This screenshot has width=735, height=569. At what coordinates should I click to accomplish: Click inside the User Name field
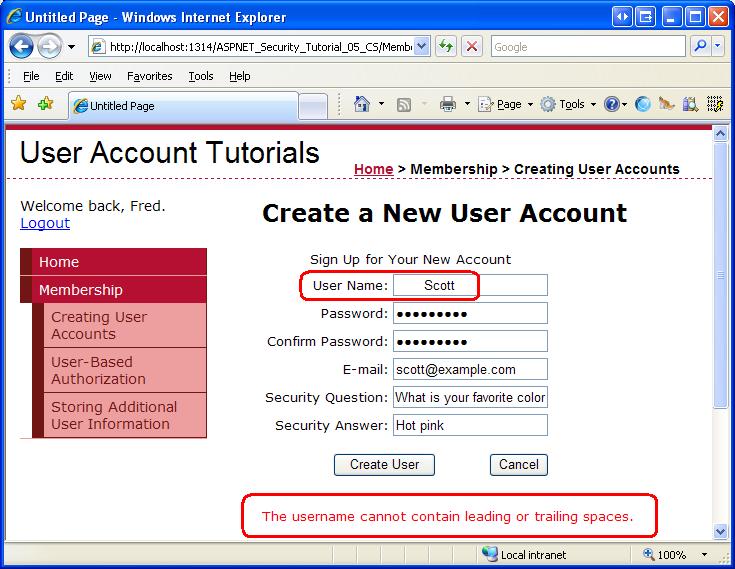[x=470, y=285]
